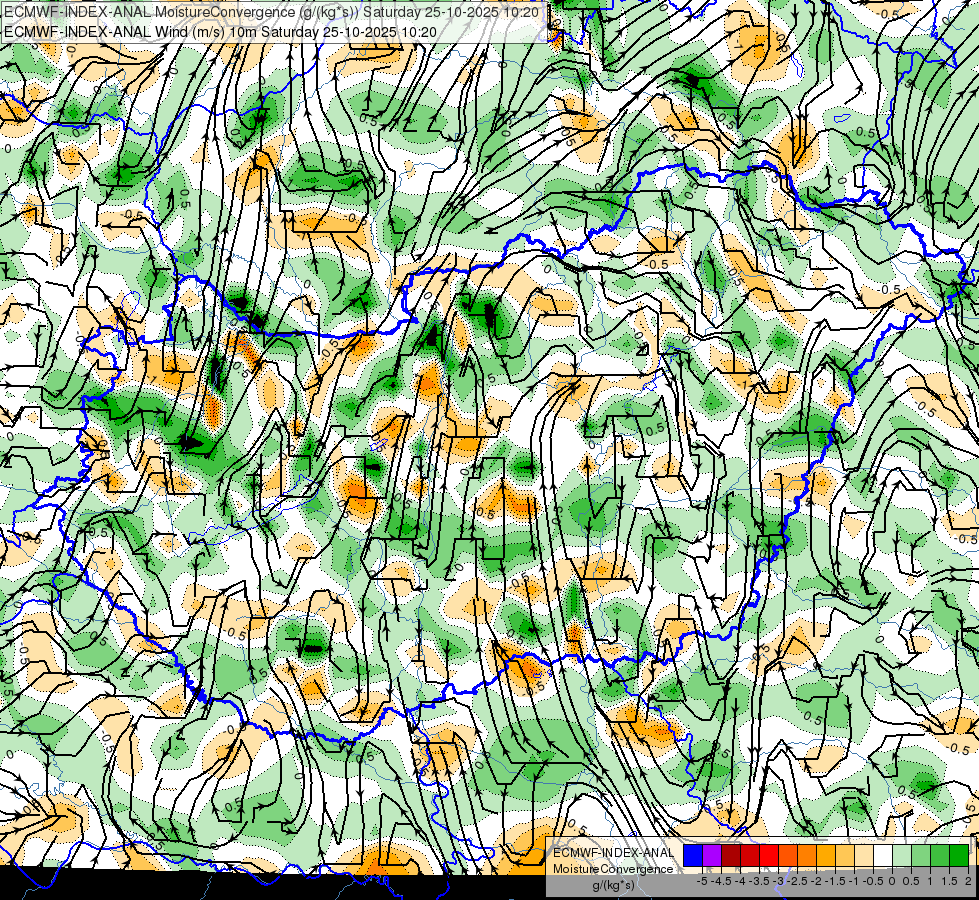Viewport: 979px width, 900px height.
Task: Click the Wind 10m title line at top
Action: click(220, 32)
